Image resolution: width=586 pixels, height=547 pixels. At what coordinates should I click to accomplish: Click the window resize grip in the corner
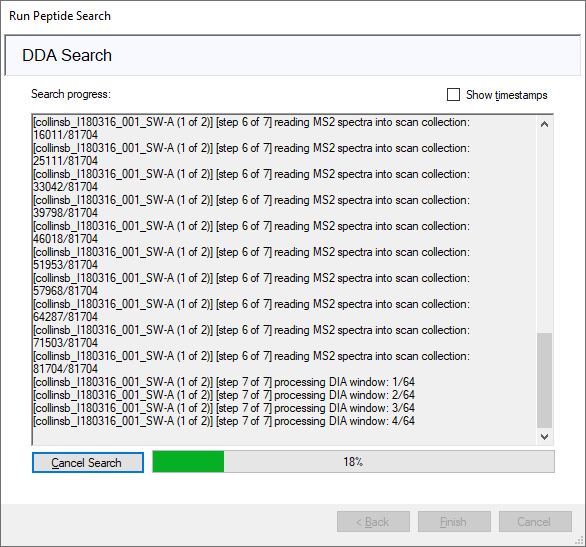(x=580, y=541)
